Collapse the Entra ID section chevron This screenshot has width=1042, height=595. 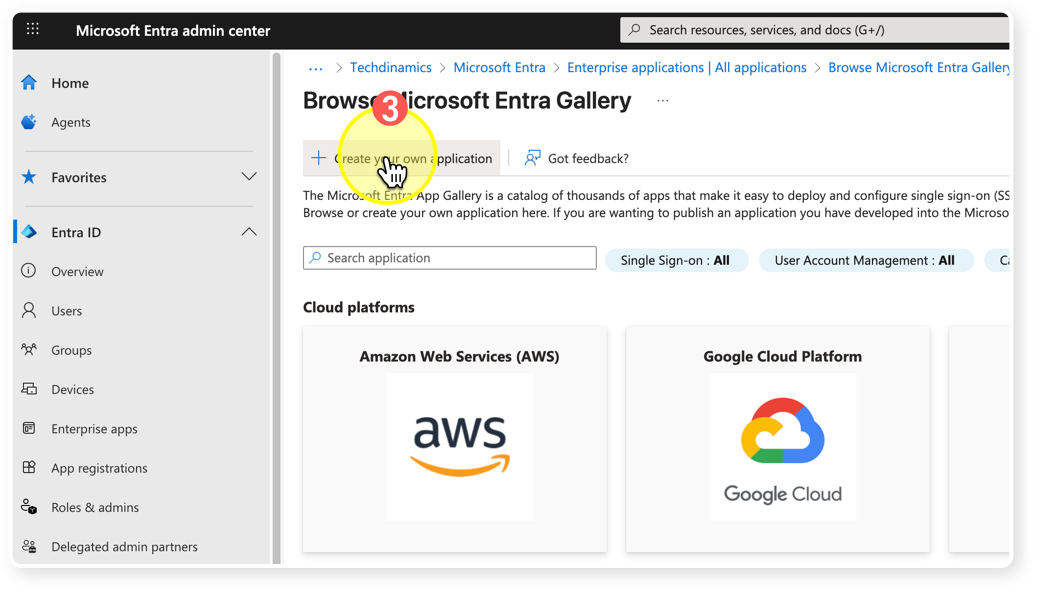pyautogui.click(x=249, y=232)
